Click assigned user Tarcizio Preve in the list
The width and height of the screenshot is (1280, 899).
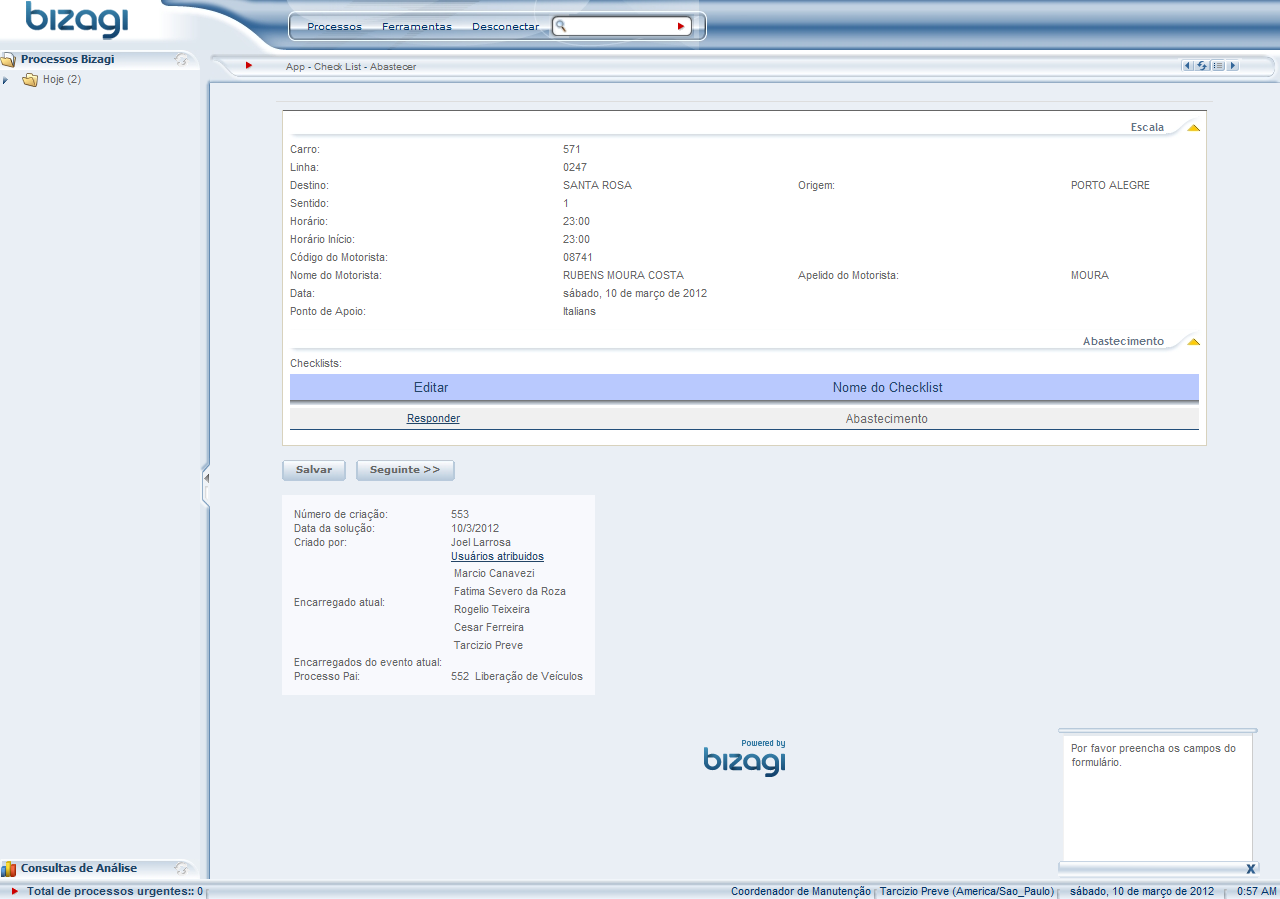(488, 645)
